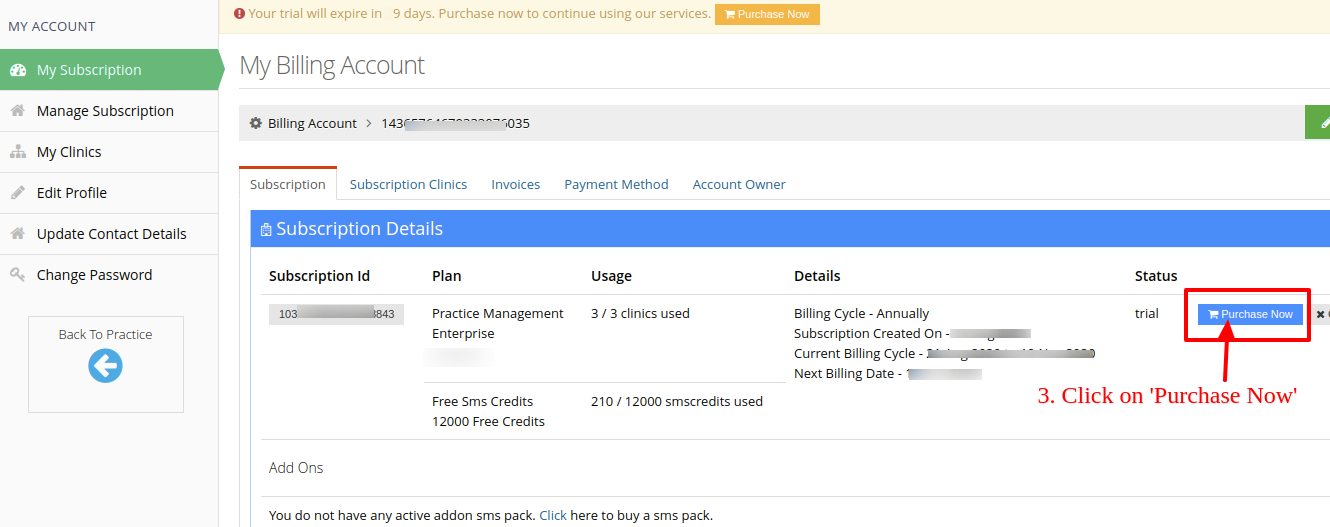This screenshot has width=1330, height=527.
Task: Click the Edit Profile pencil icon
Action: tap(17, 193)
